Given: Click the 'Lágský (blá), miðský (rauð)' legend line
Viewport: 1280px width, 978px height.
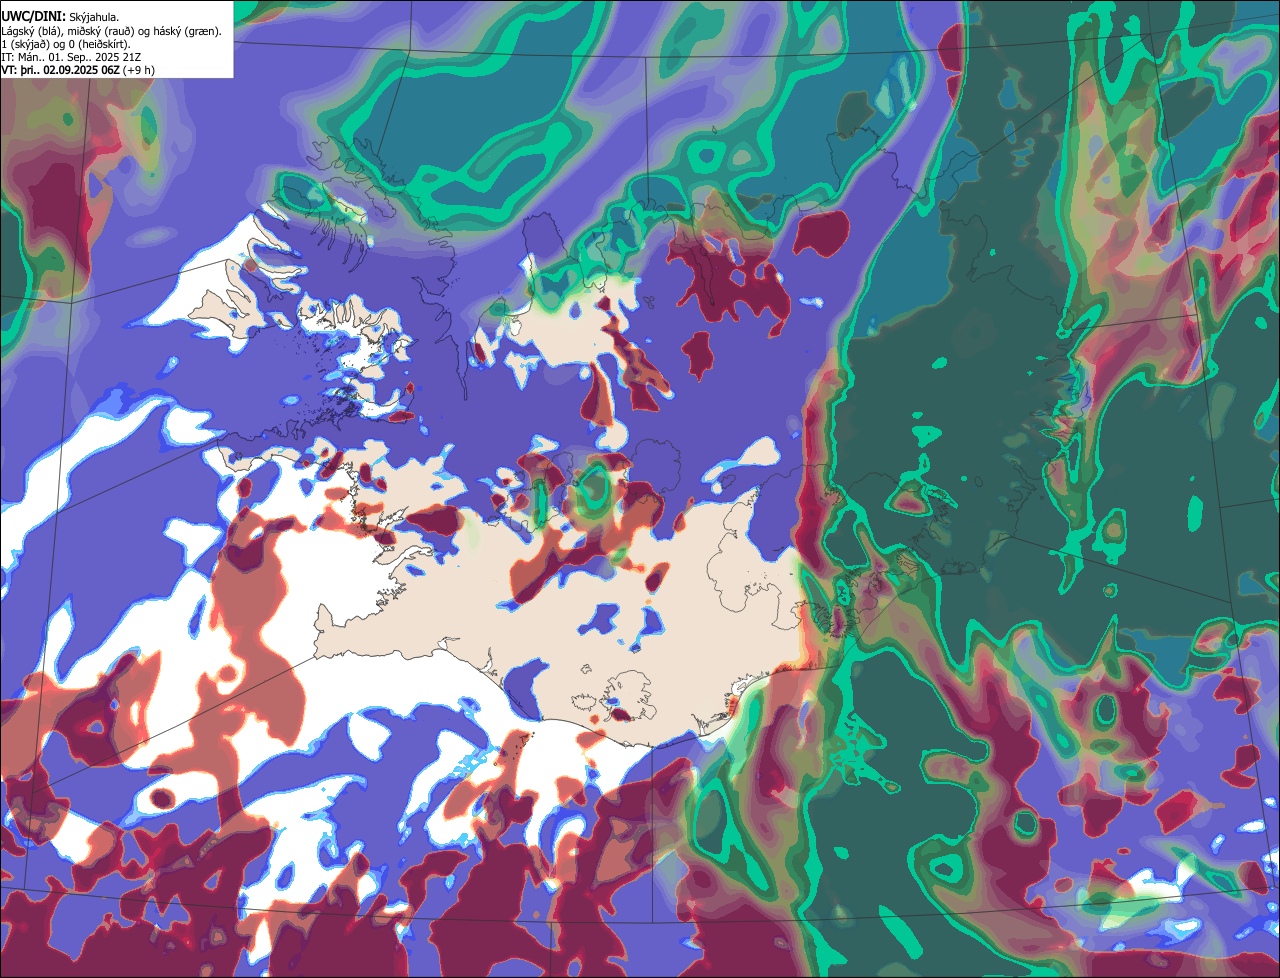Looking at the screenshot, I should point(112,31).
